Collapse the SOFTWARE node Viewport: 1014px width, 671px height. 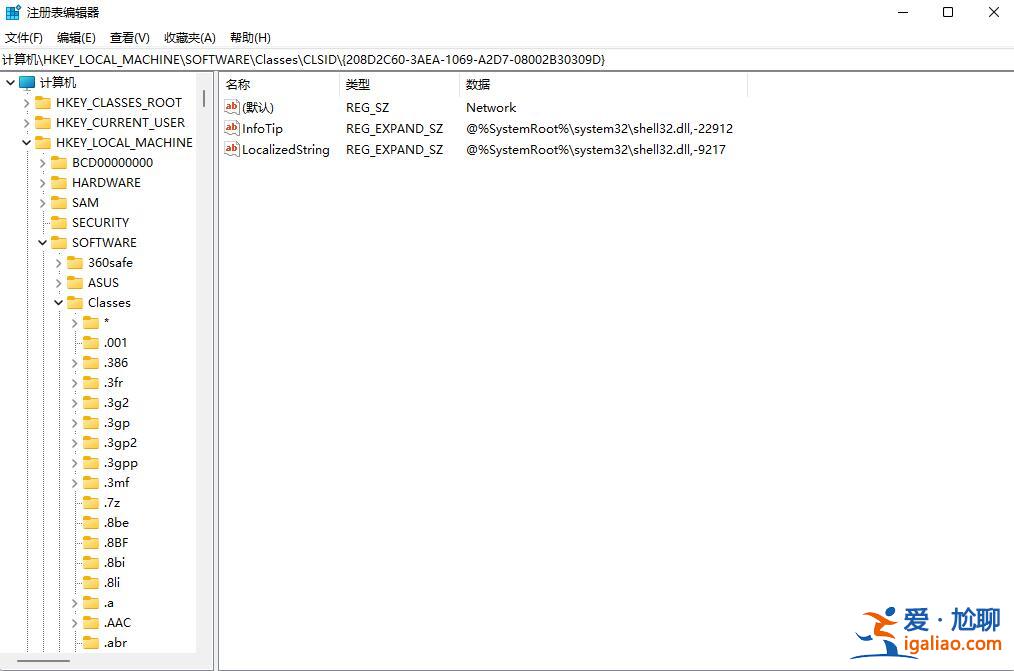click(x=42, y=242)
